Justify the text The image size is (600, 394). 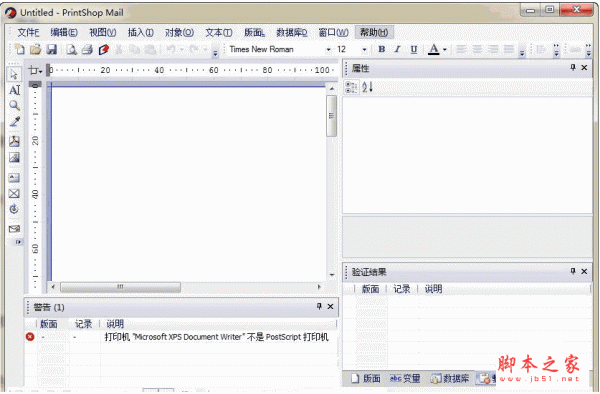(509, 49)
